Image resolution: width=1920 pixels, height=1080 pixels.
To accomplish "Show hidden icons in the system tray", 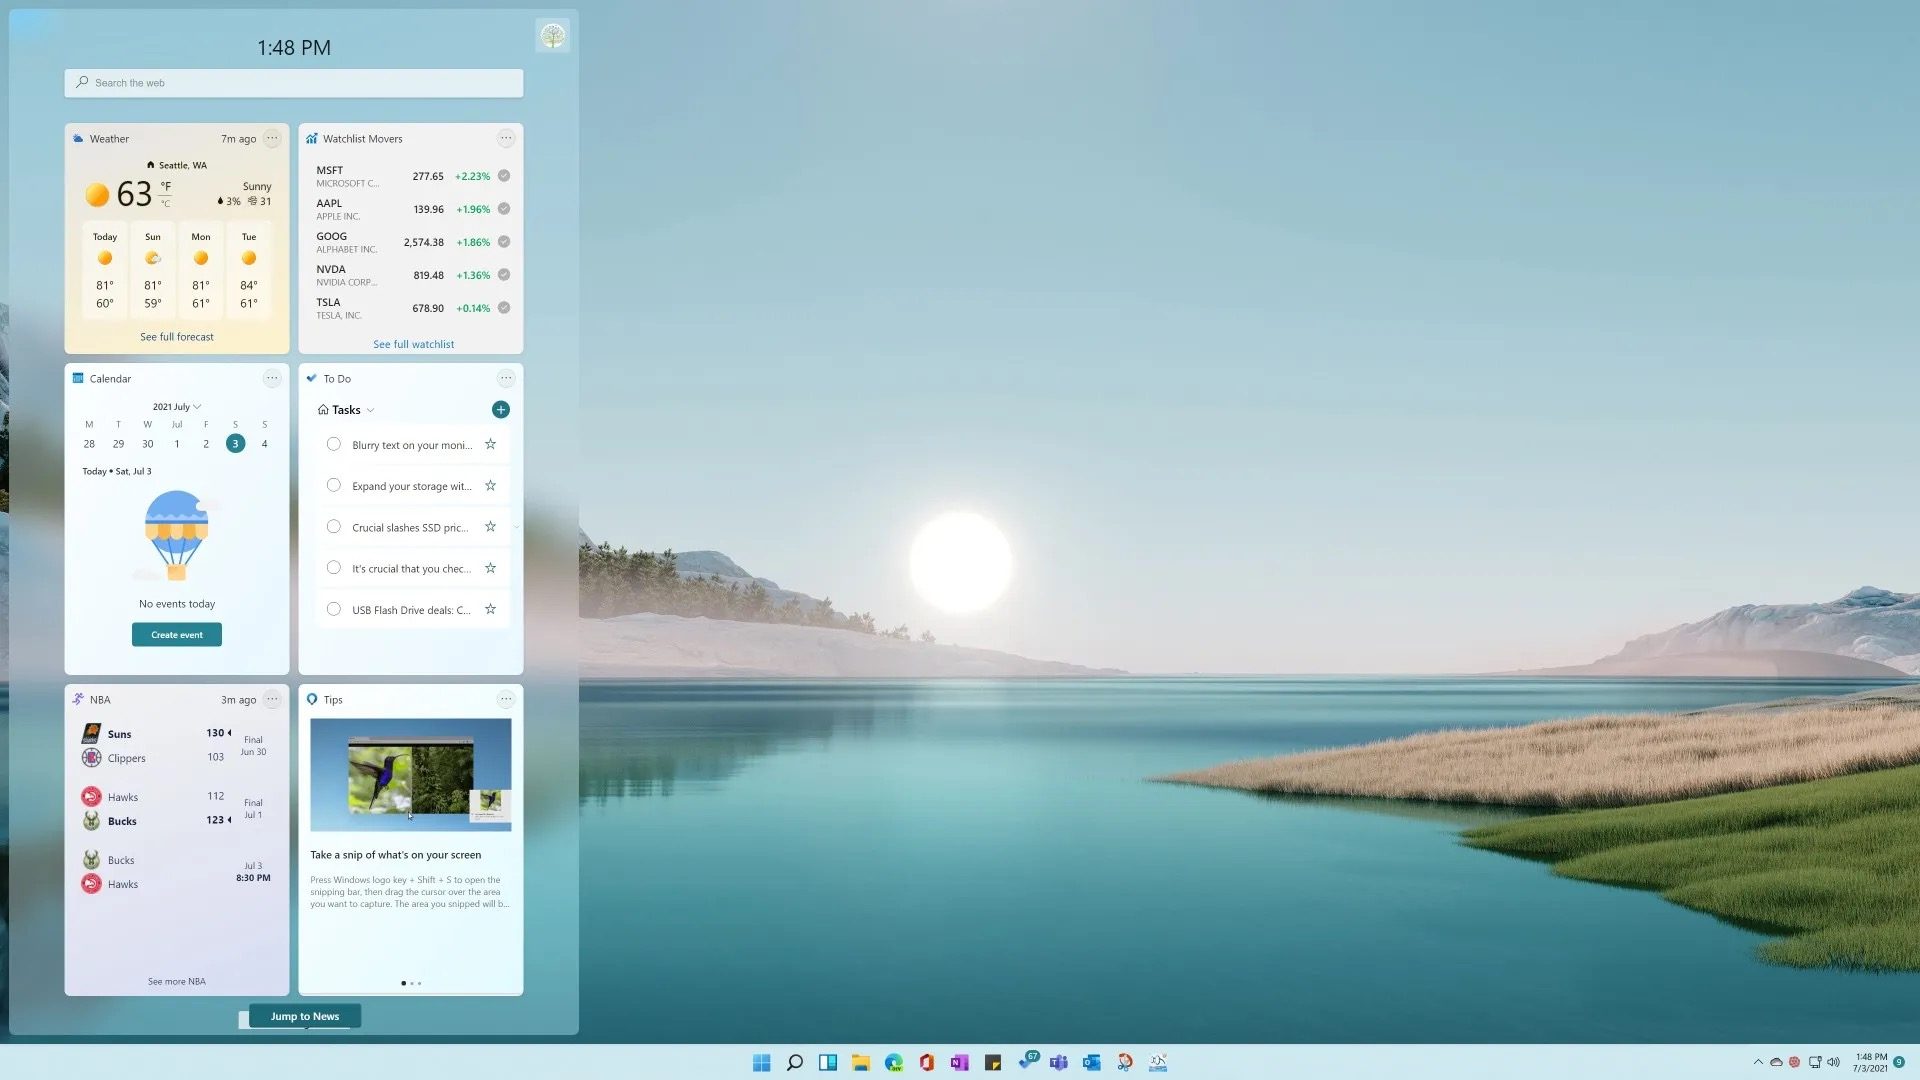I will click(x=1758, y=1062).
